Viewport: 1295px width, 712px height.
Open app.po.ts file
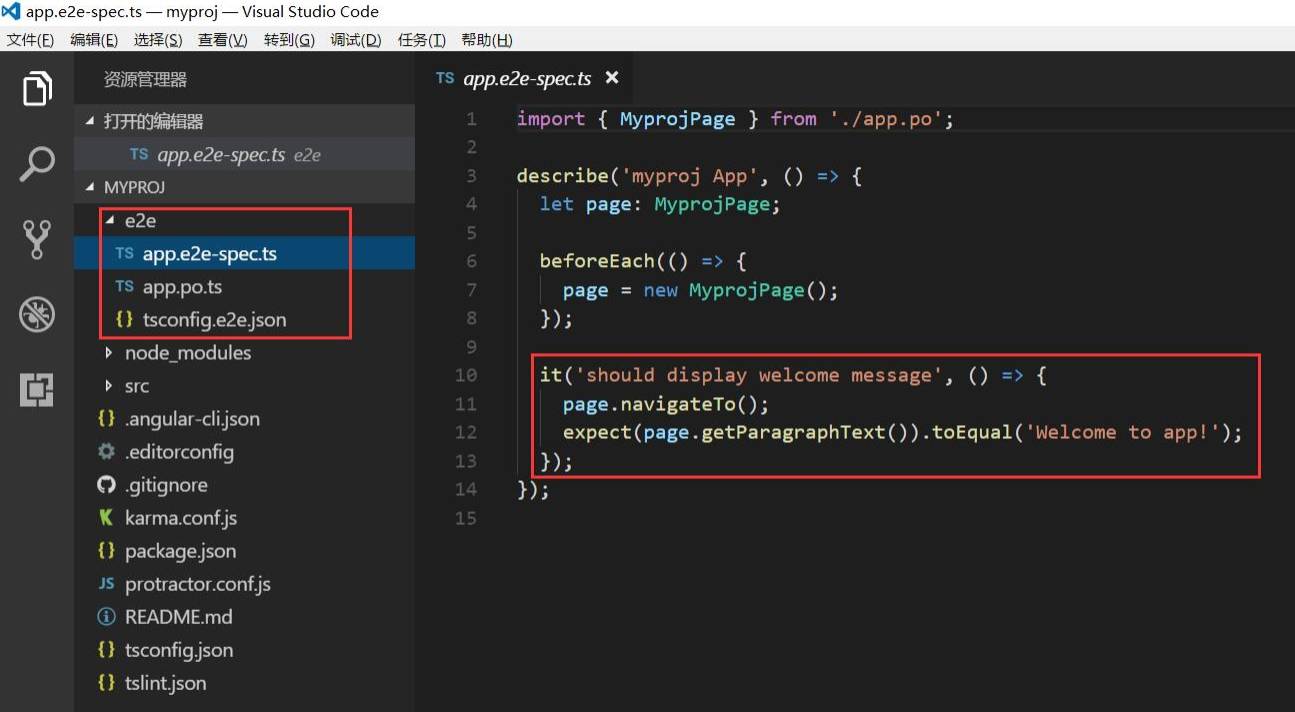245,287
